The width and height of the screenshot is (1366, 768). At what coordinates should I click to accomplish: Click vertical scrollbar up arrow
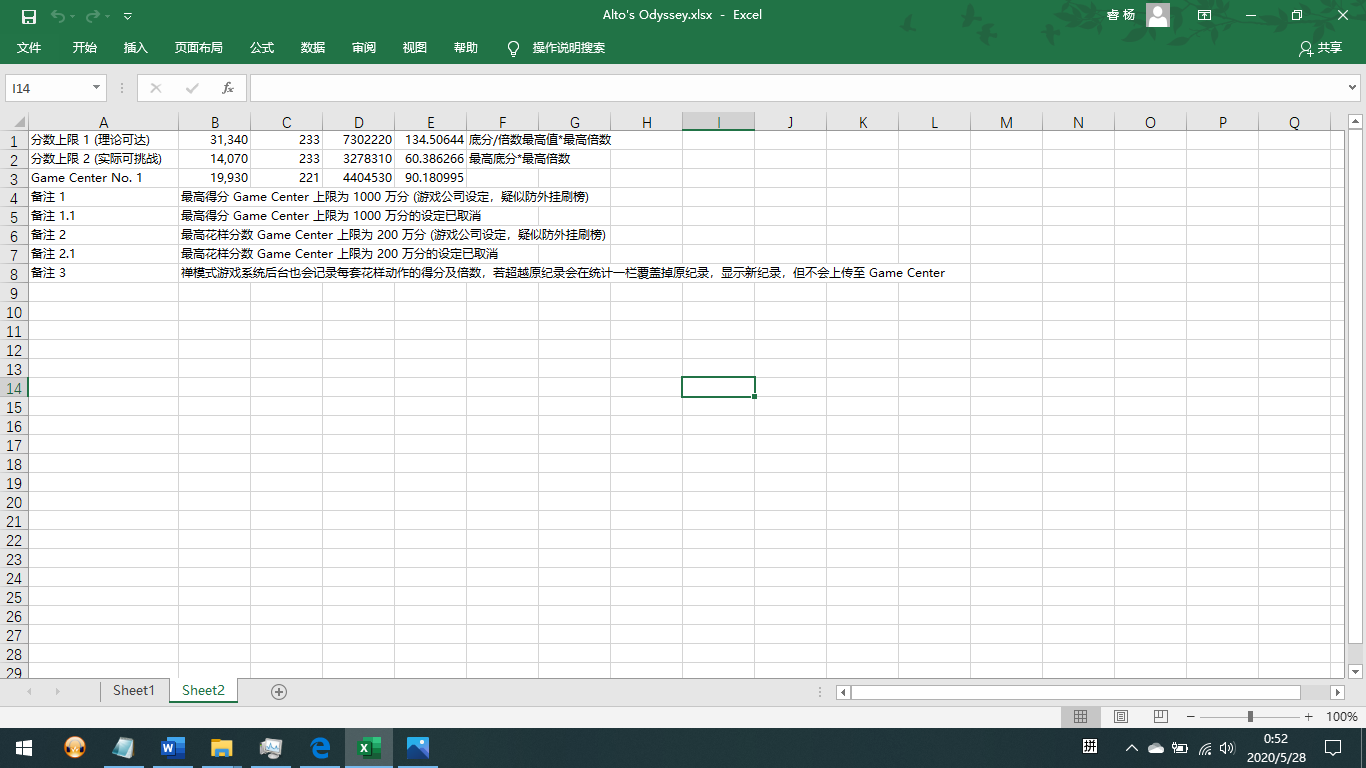(x=1356, y=122)
